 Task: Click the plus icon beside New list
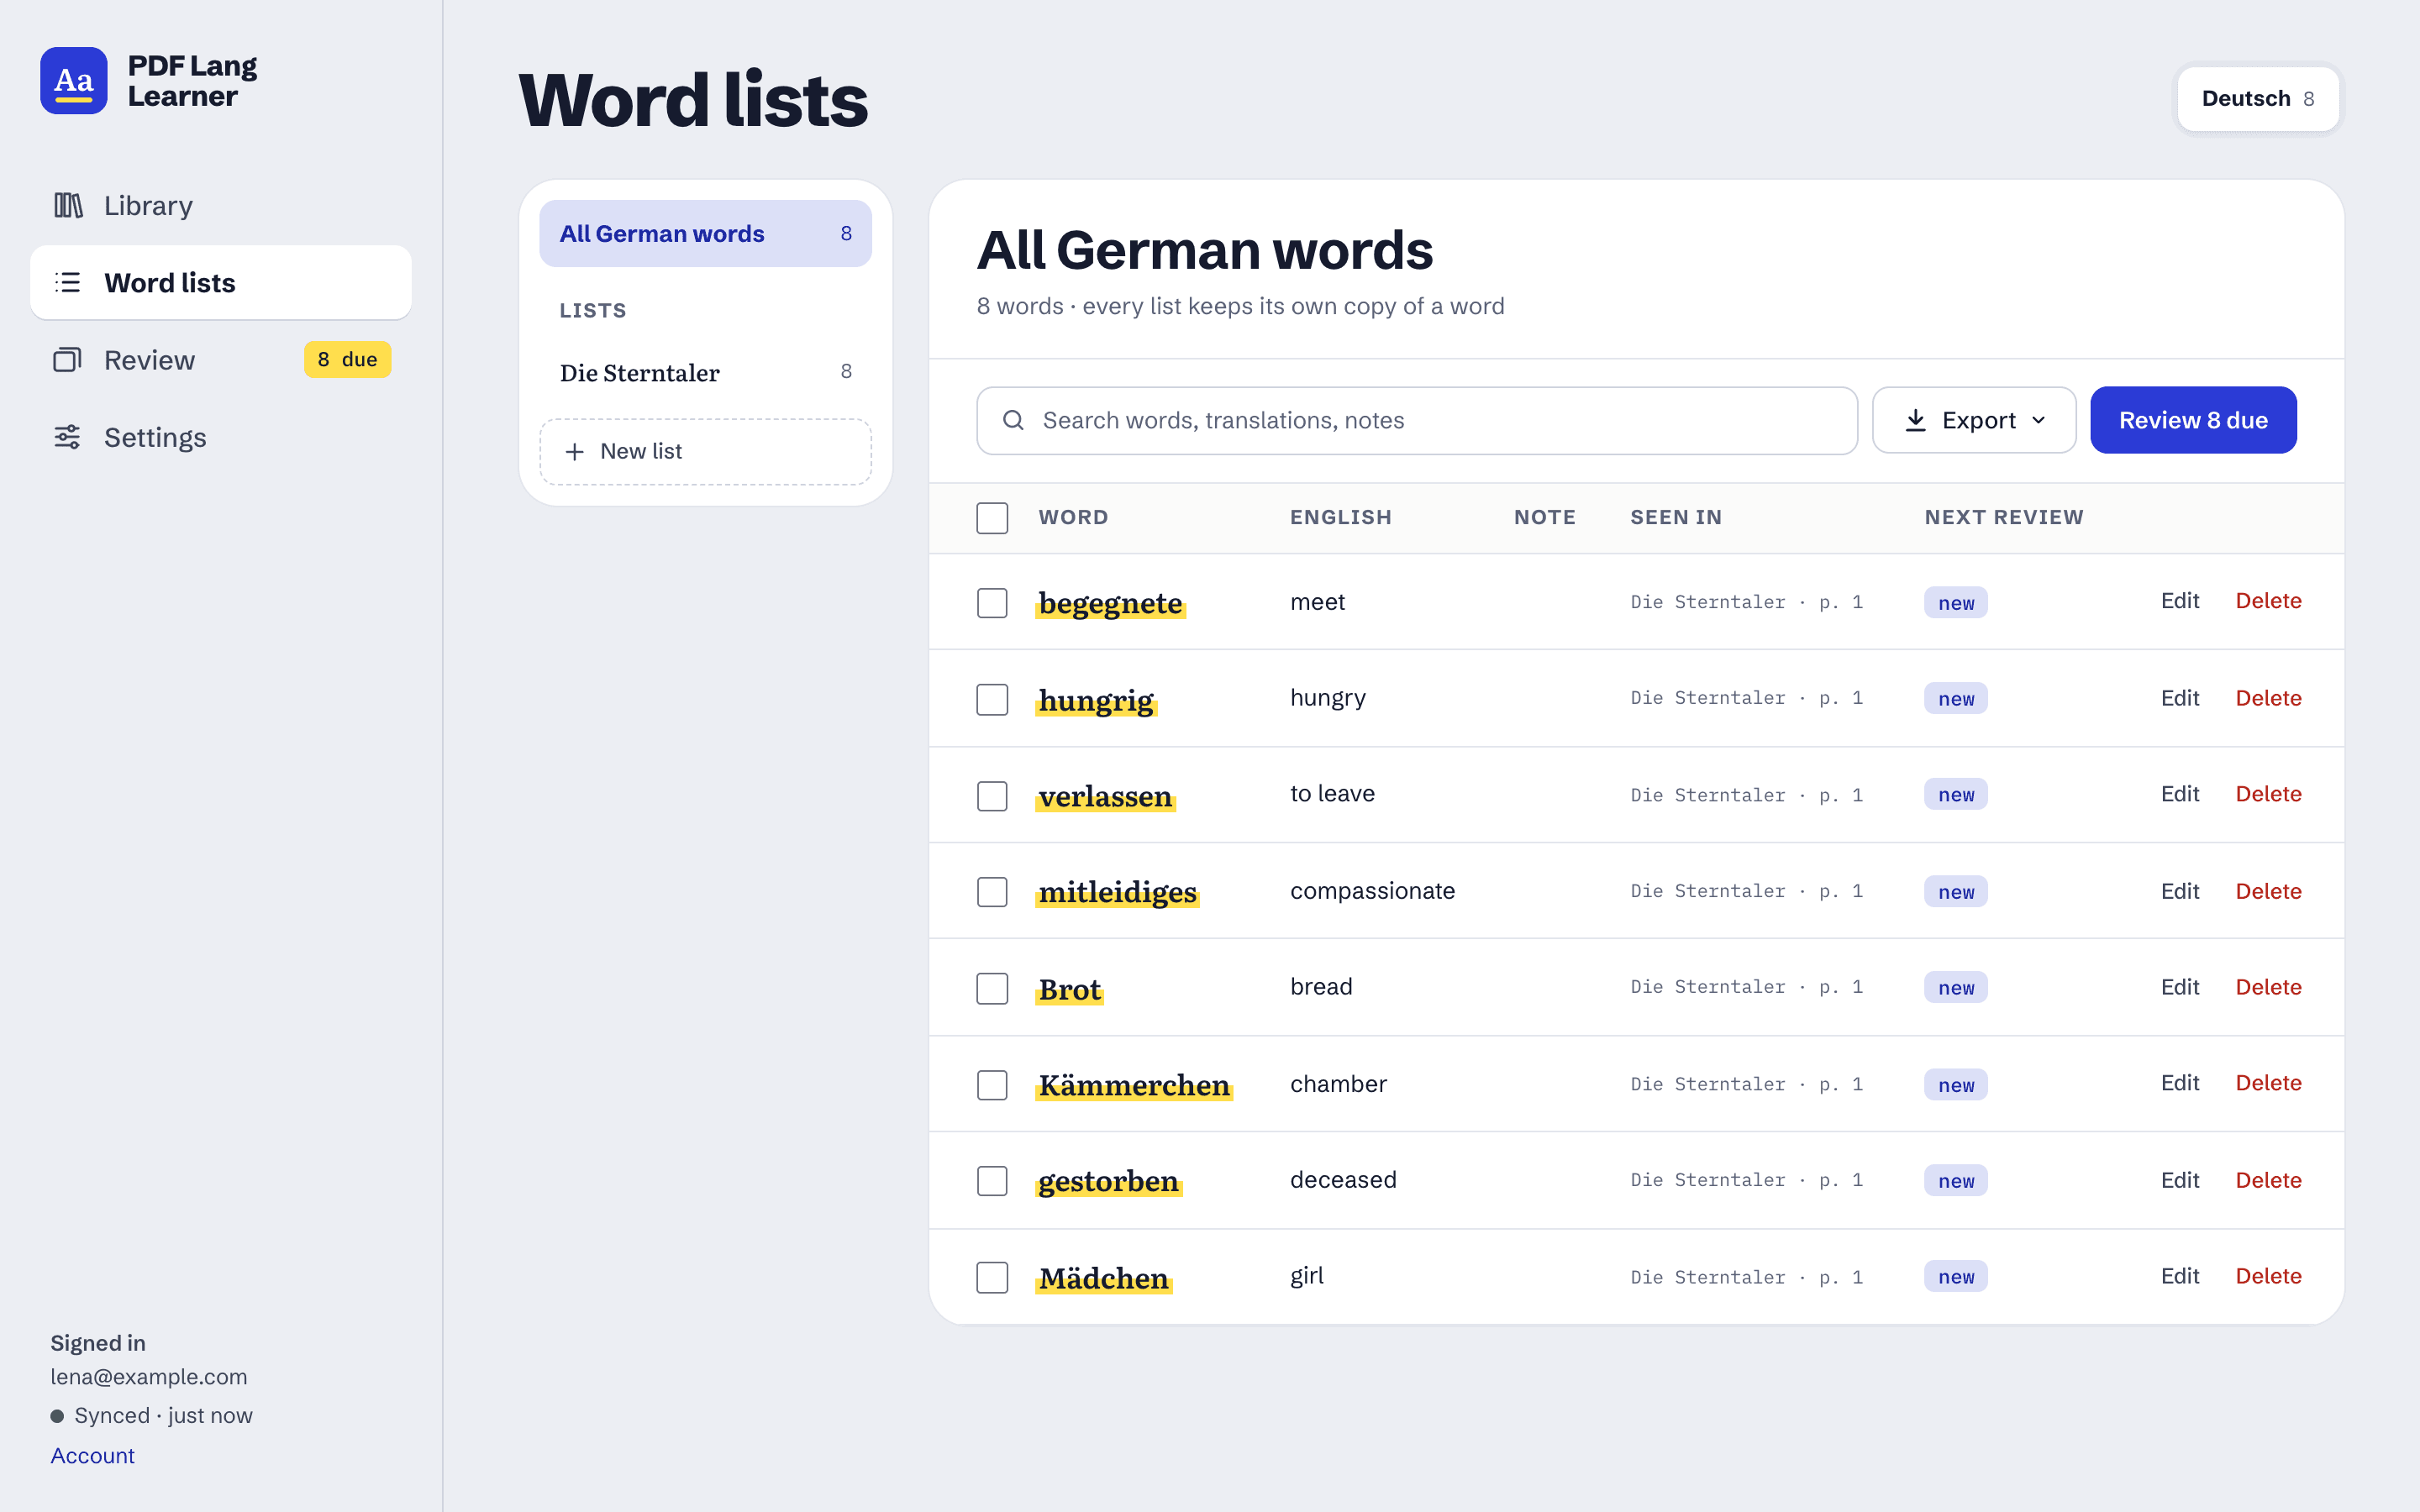coord(574,452)
